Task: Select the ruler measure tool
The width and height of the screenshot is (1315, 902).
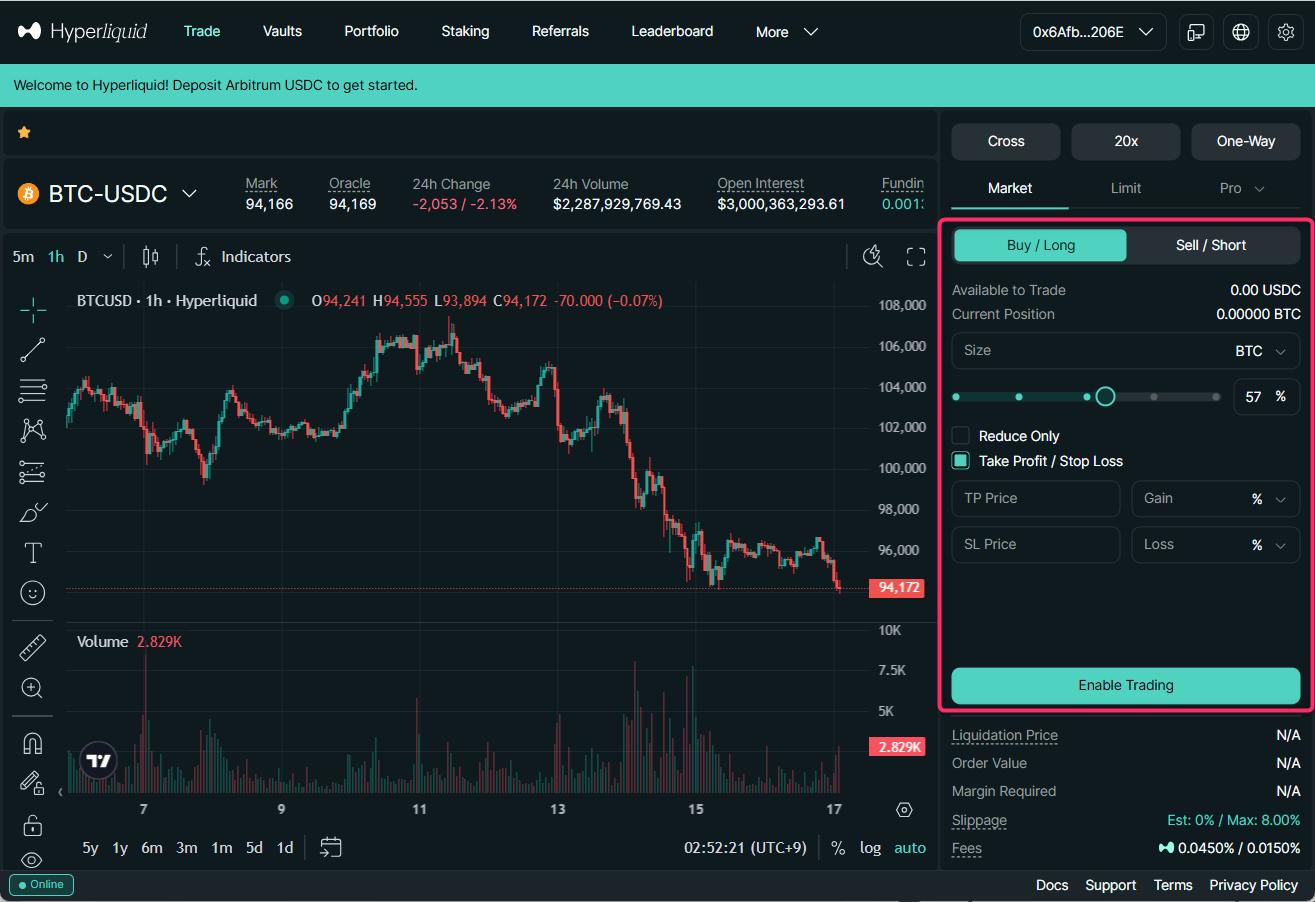Action: [x=33, y=648]
